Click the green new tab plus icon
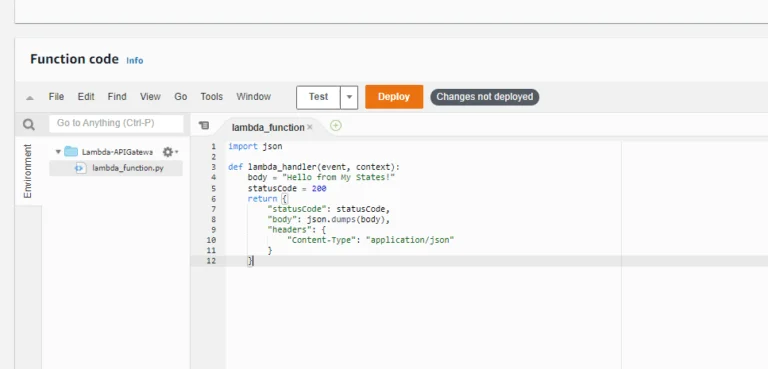 (336, 126)
